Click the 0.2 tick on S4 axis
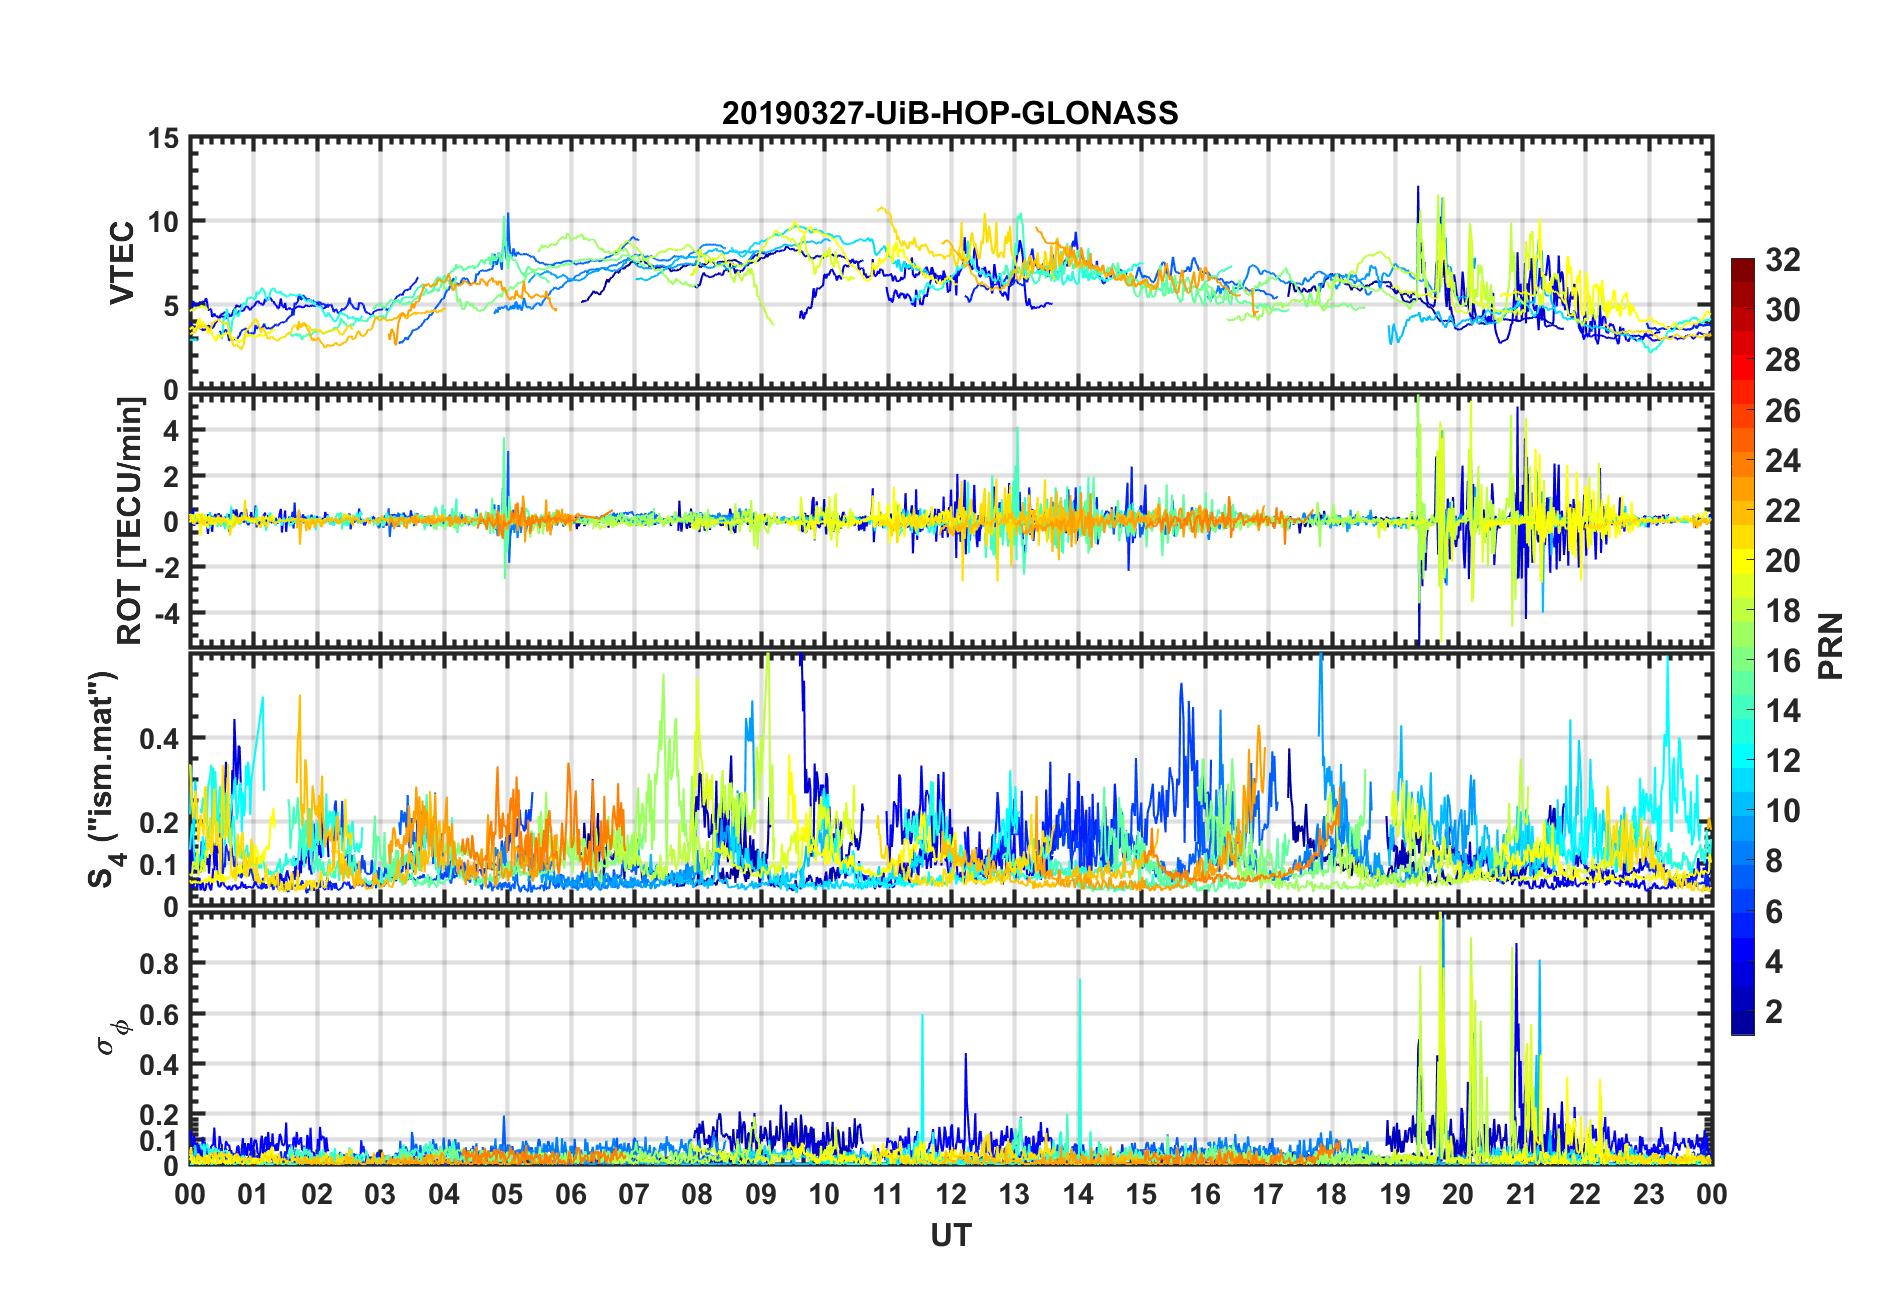 159,823
